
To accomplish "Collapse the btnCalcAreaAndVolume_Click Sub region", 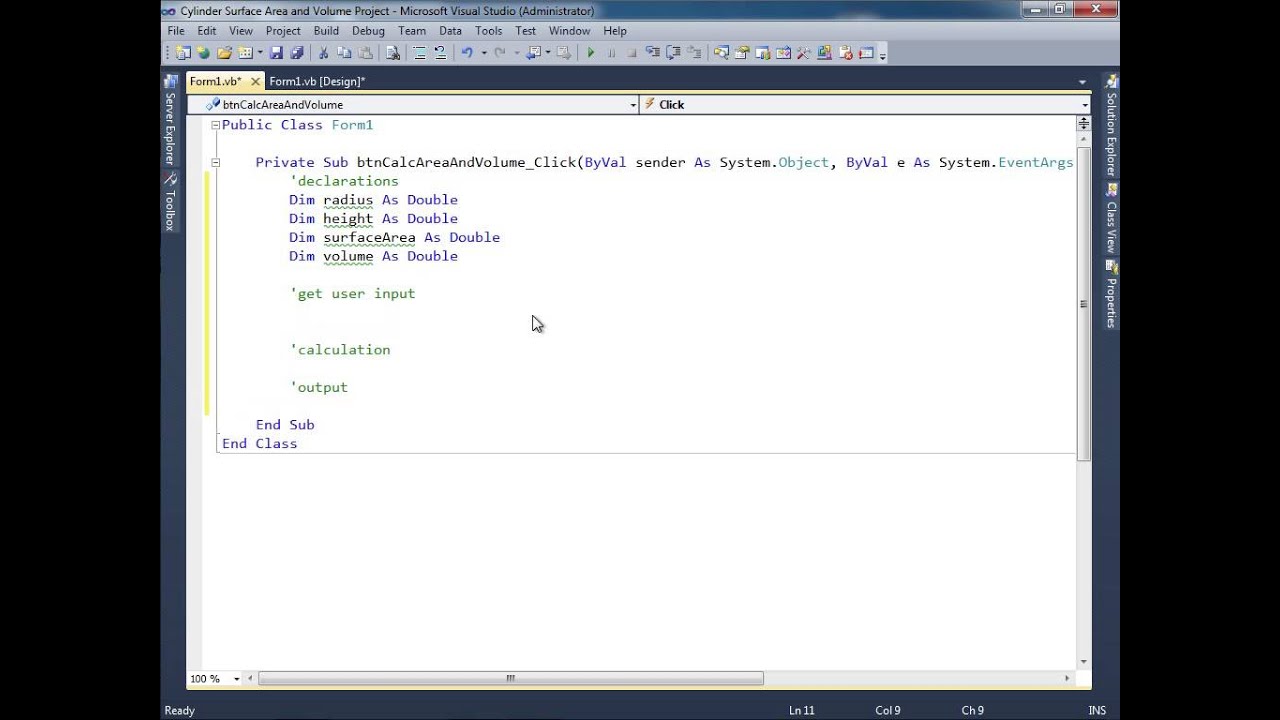I will pos(215,162).
